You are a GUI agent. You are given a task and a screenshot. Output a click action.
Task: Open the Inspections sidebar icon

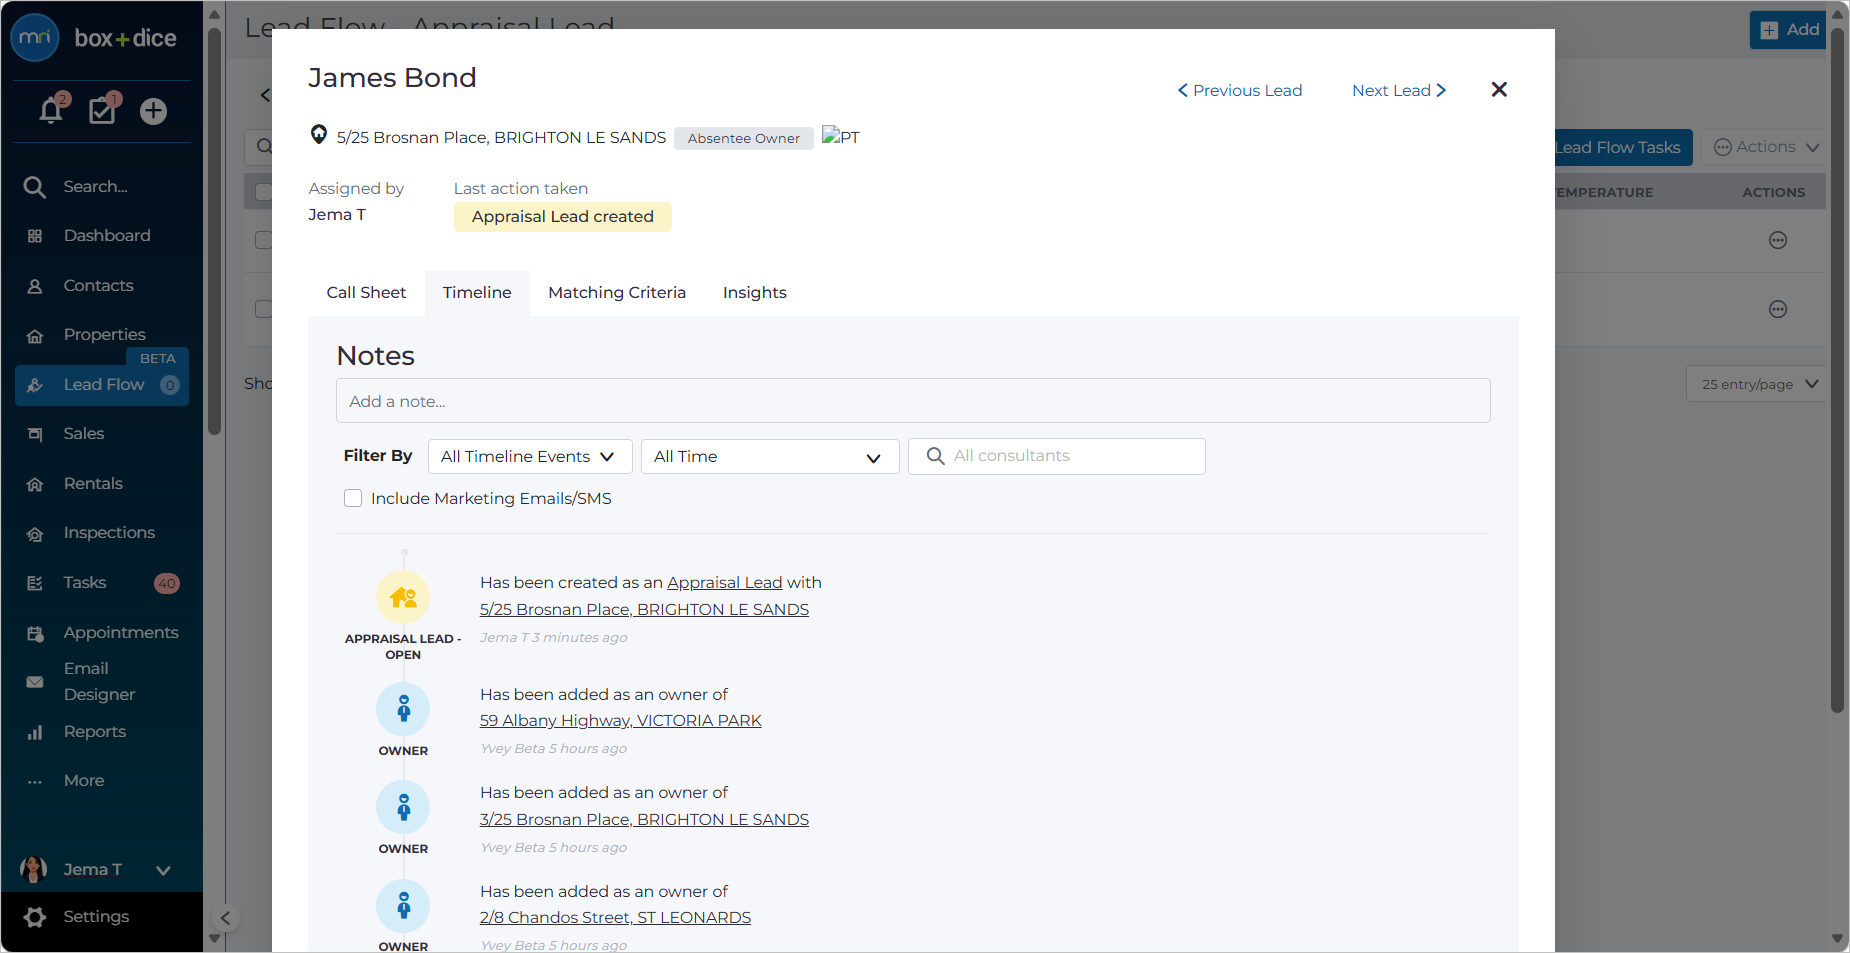tap(35, 533)
